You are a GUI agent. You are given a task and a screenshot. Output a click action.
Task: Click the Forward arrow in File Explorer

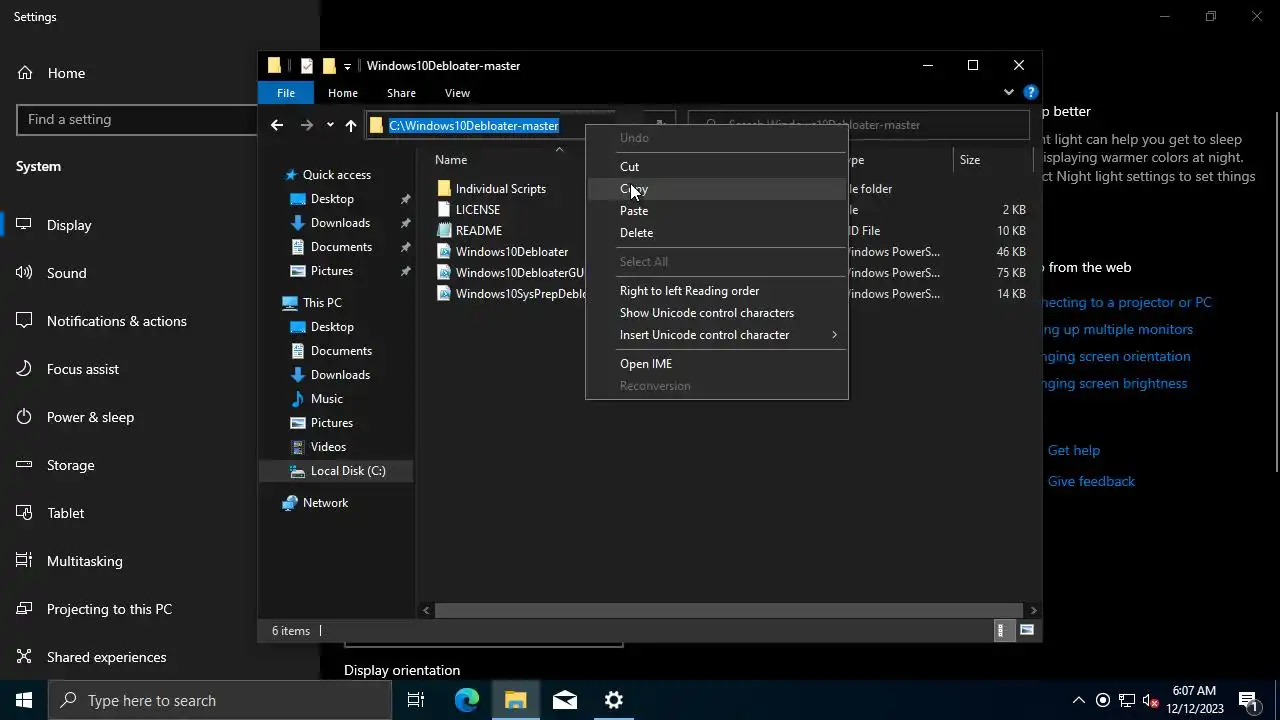click(307, 125)
